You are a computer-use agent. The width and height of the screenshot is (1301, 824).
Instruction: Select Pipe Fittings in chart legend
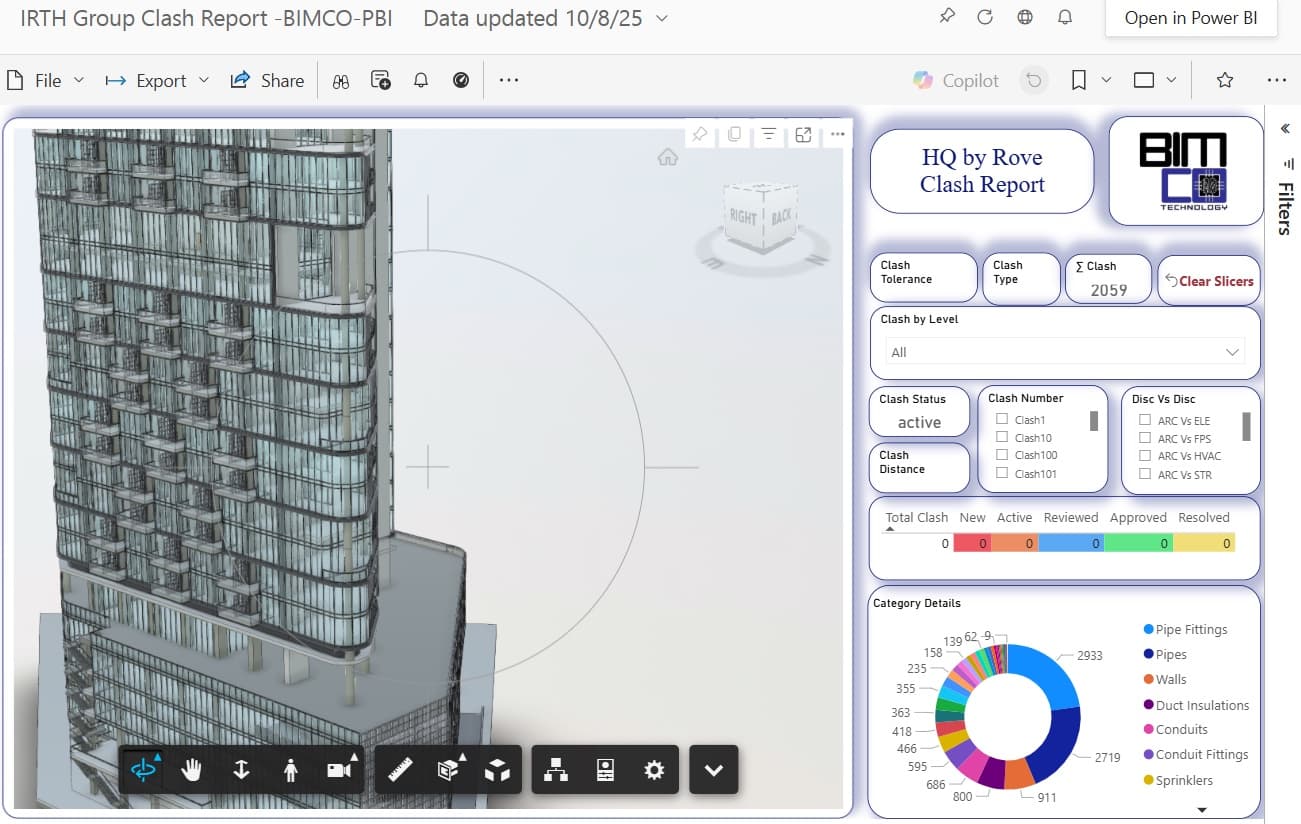coord(1185,629)
